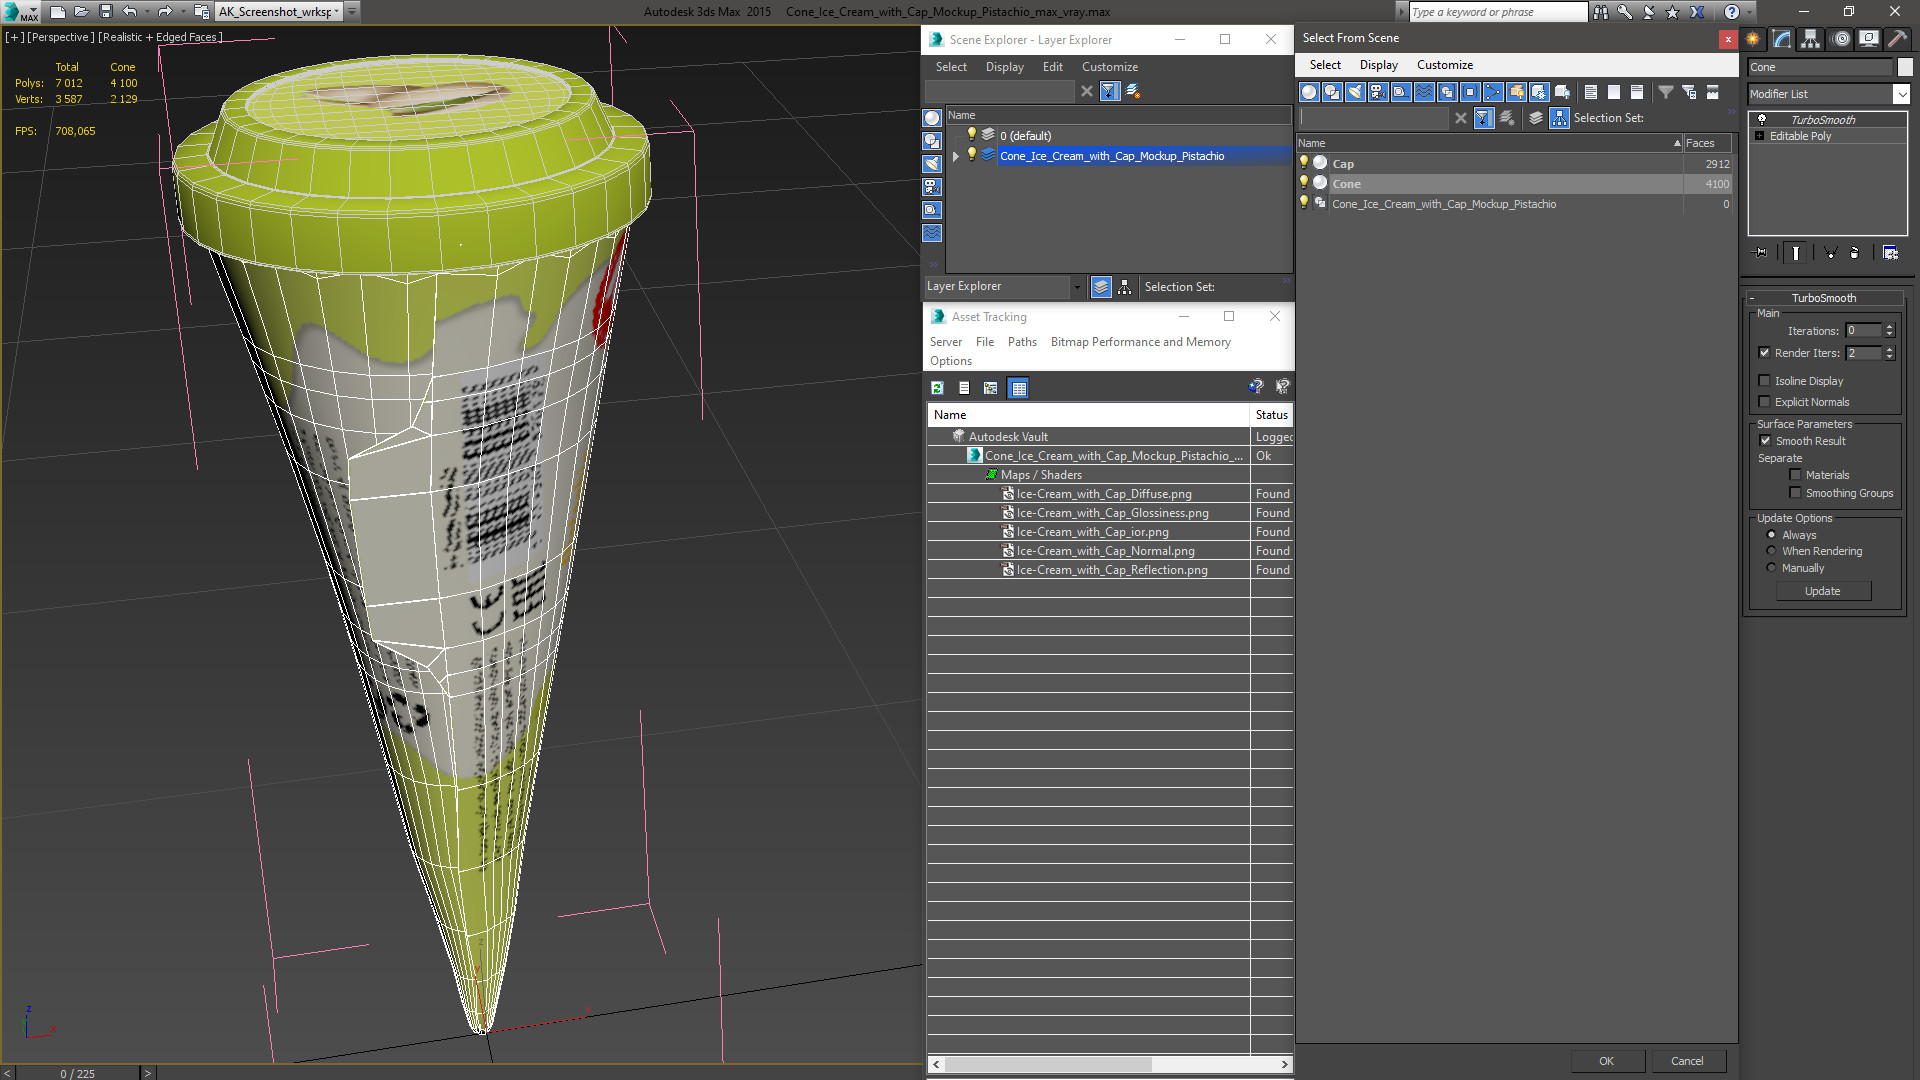Image resolution: width=1920 pixels, height=1080 pixels.
Task: Toggle the Display Cameras filter icon
Action: pyautogui.click(x=1378, y=92)
